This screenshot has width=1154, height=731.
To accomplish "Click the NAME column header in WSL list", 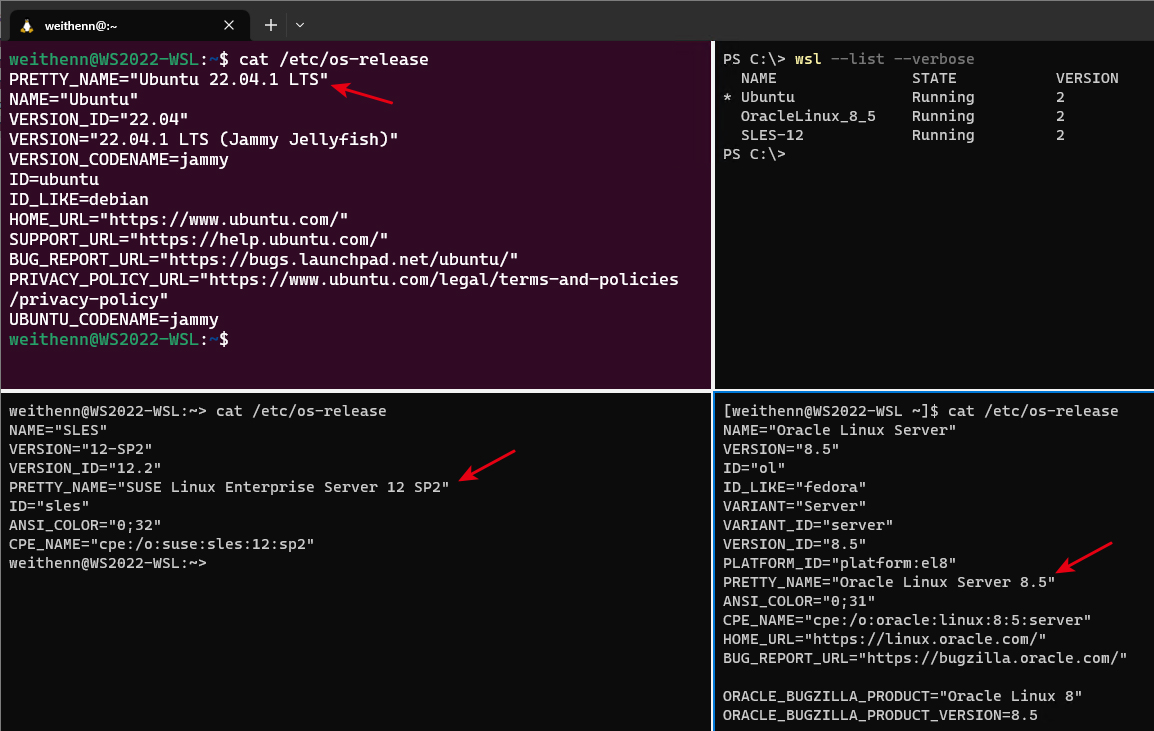I will (x=759, y=78).
